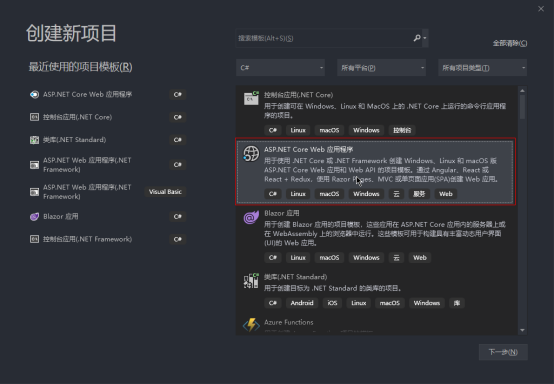Click recent ASP.NET Web app C# icon

pos(34,165)
